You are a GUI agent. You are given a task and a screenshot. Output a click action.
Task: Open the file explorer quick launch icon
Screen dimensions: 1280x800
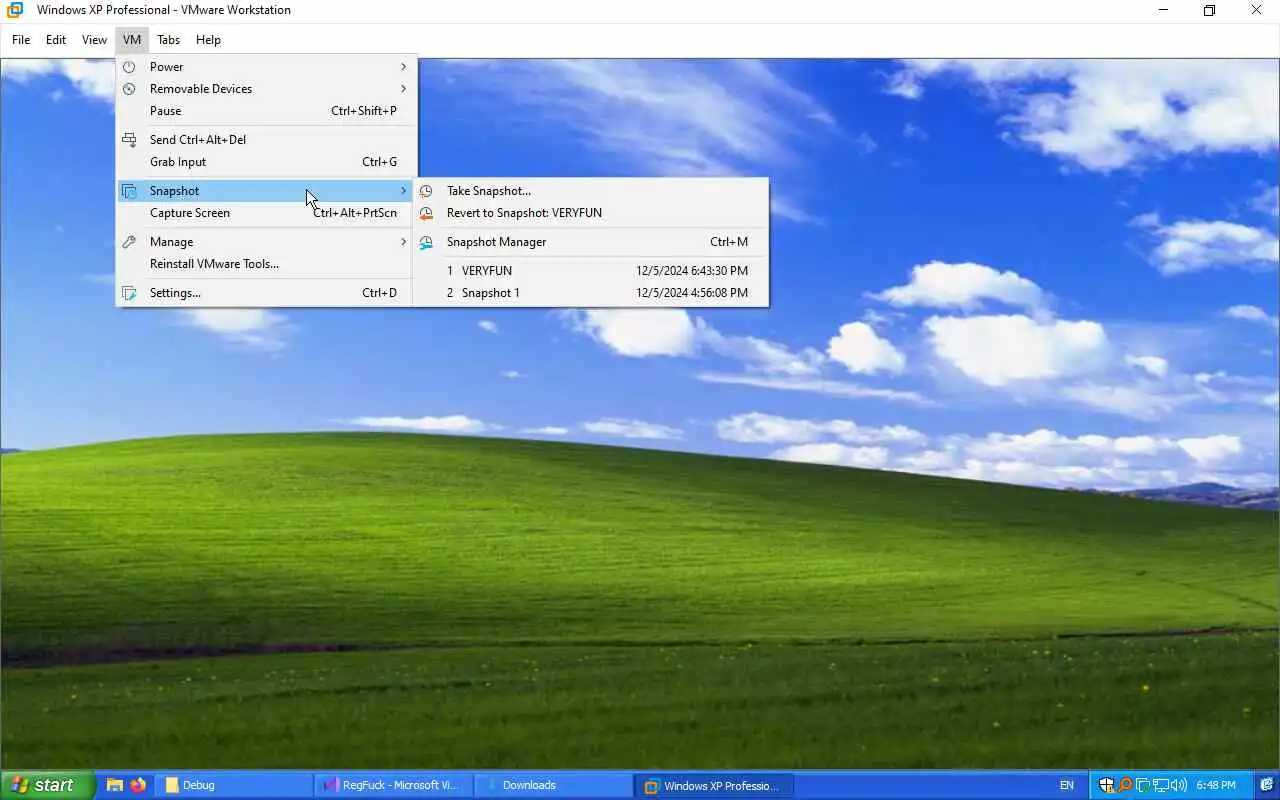(x=115, y=785)
